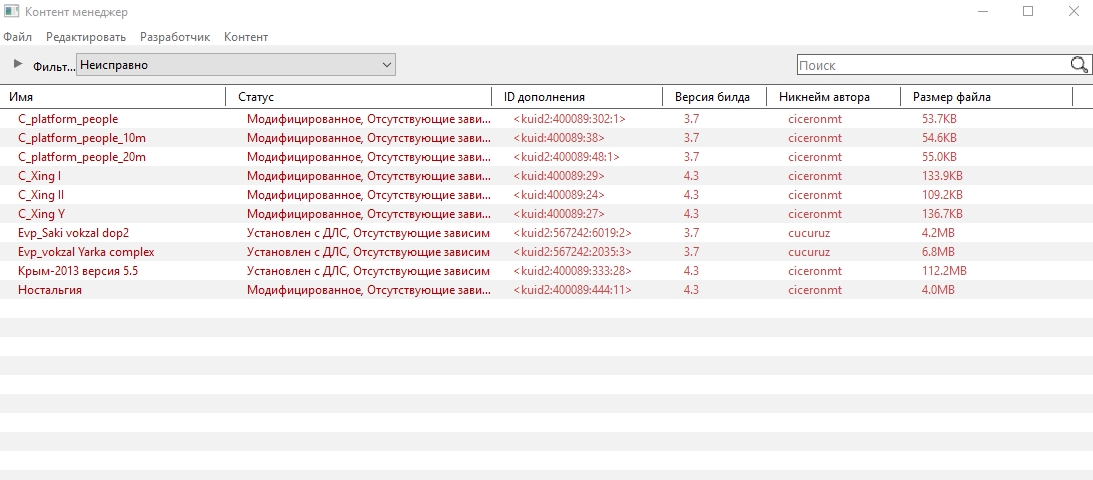Select the C_platform_people_10m row
Image resolution: width=1093 pixels, height=480 pixels.
[x=82, y=138]
